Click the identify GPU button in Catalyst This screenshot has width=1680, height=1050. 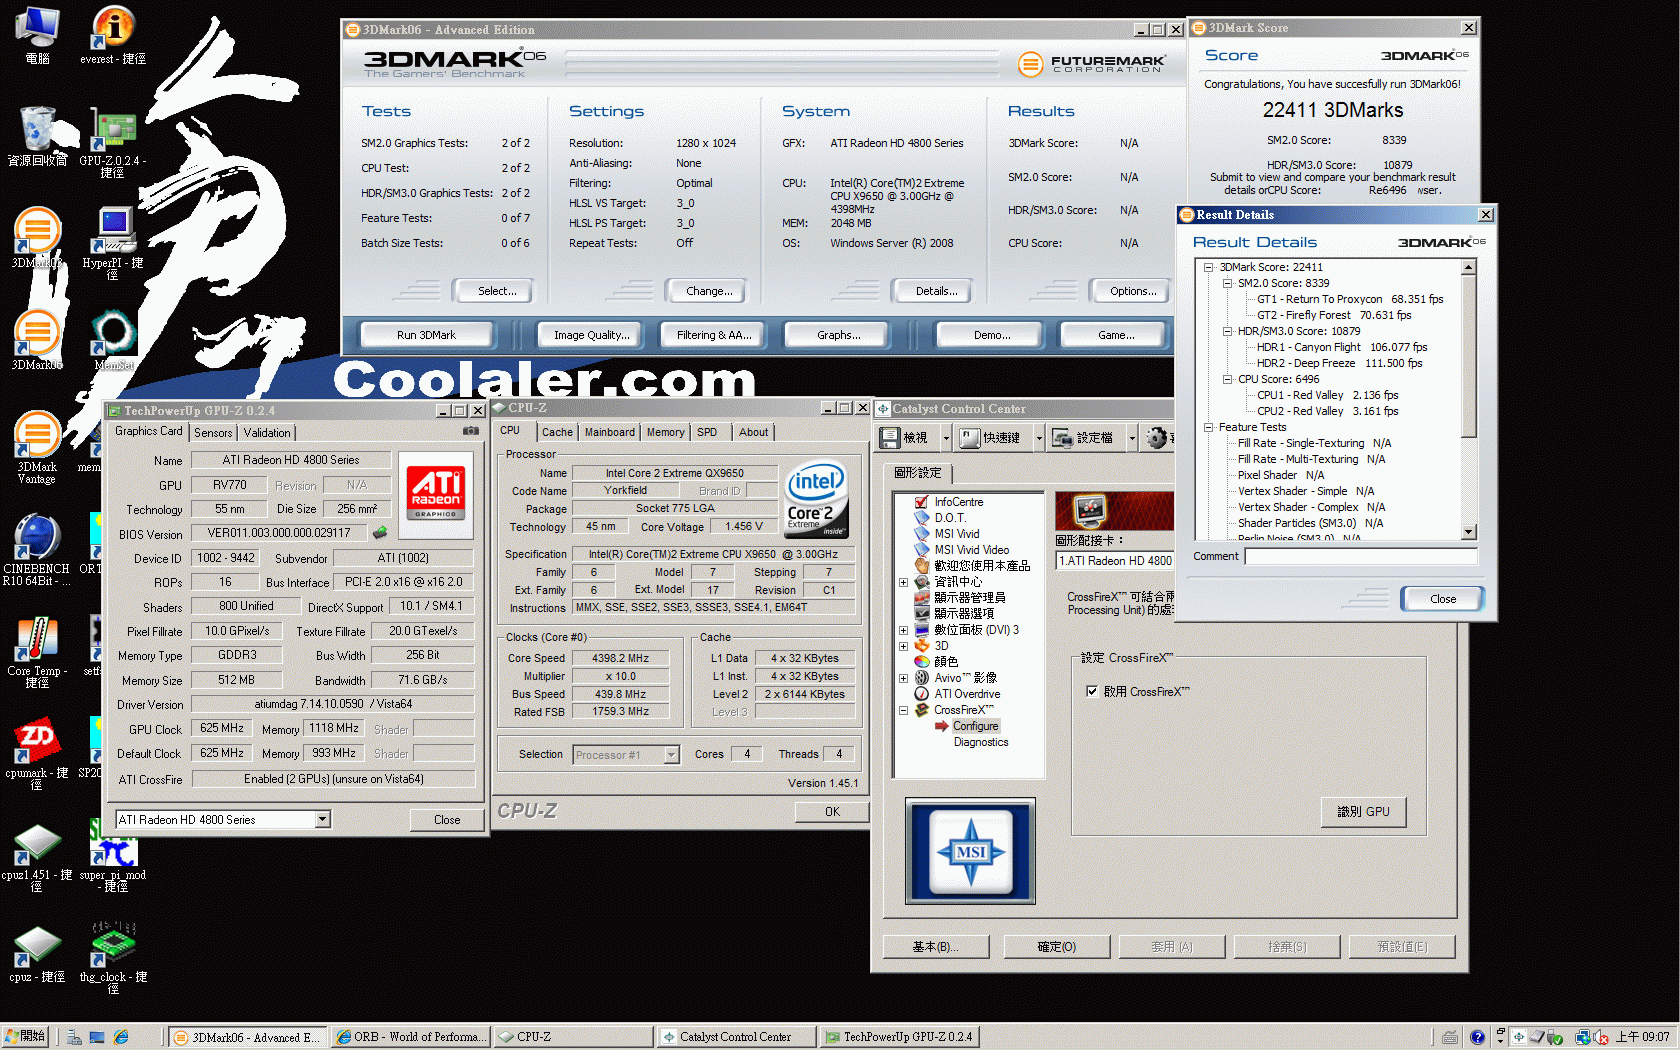point(1363,811)
